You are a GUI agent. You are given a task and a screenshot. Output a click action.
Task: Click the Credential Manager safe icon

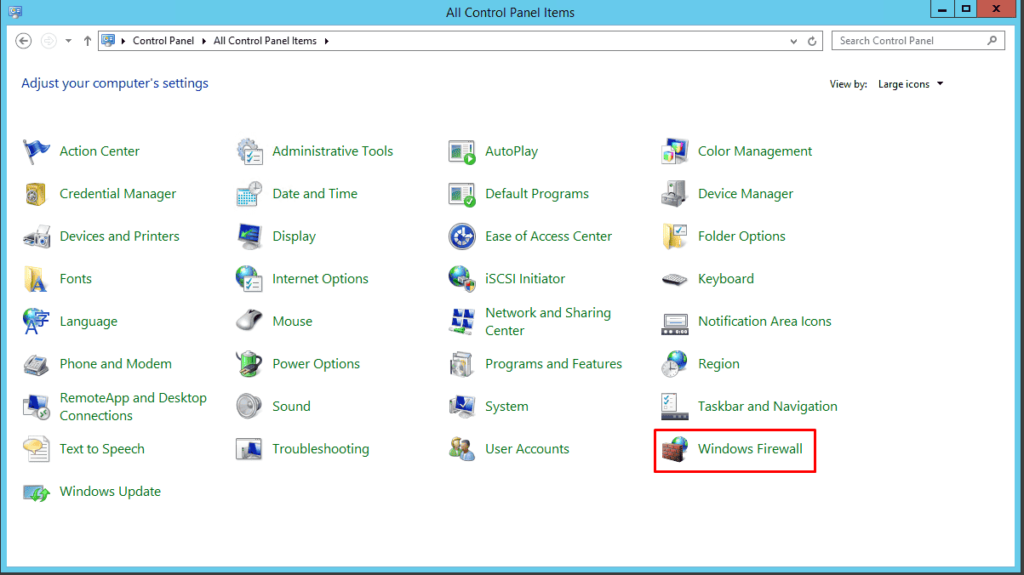(36, 194)
